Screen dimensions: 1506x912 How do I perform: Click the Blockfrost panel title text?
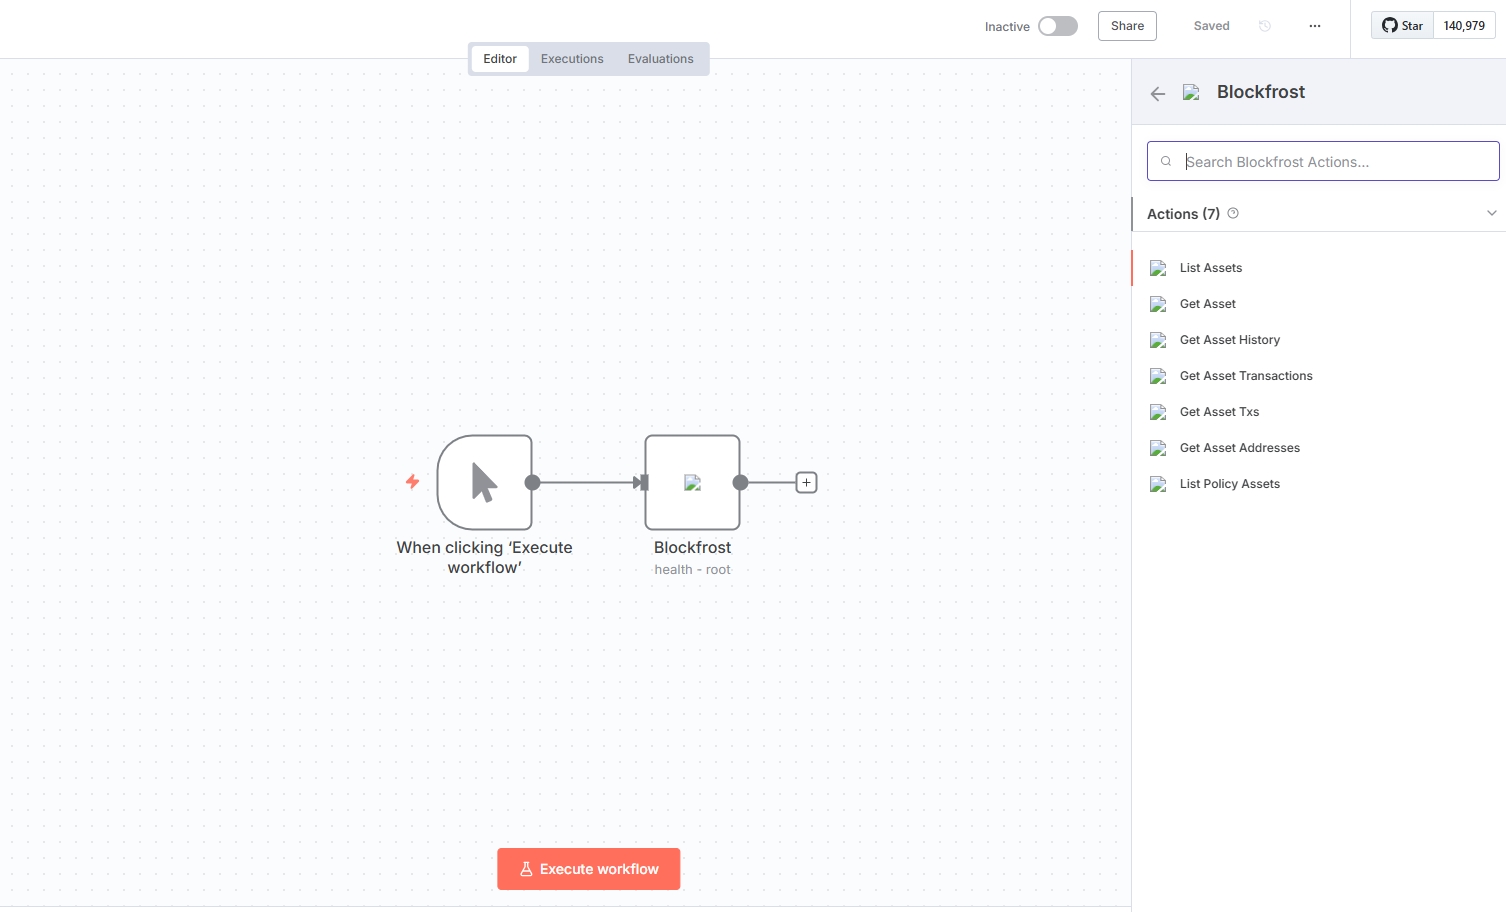click(x=1261, y=92)
